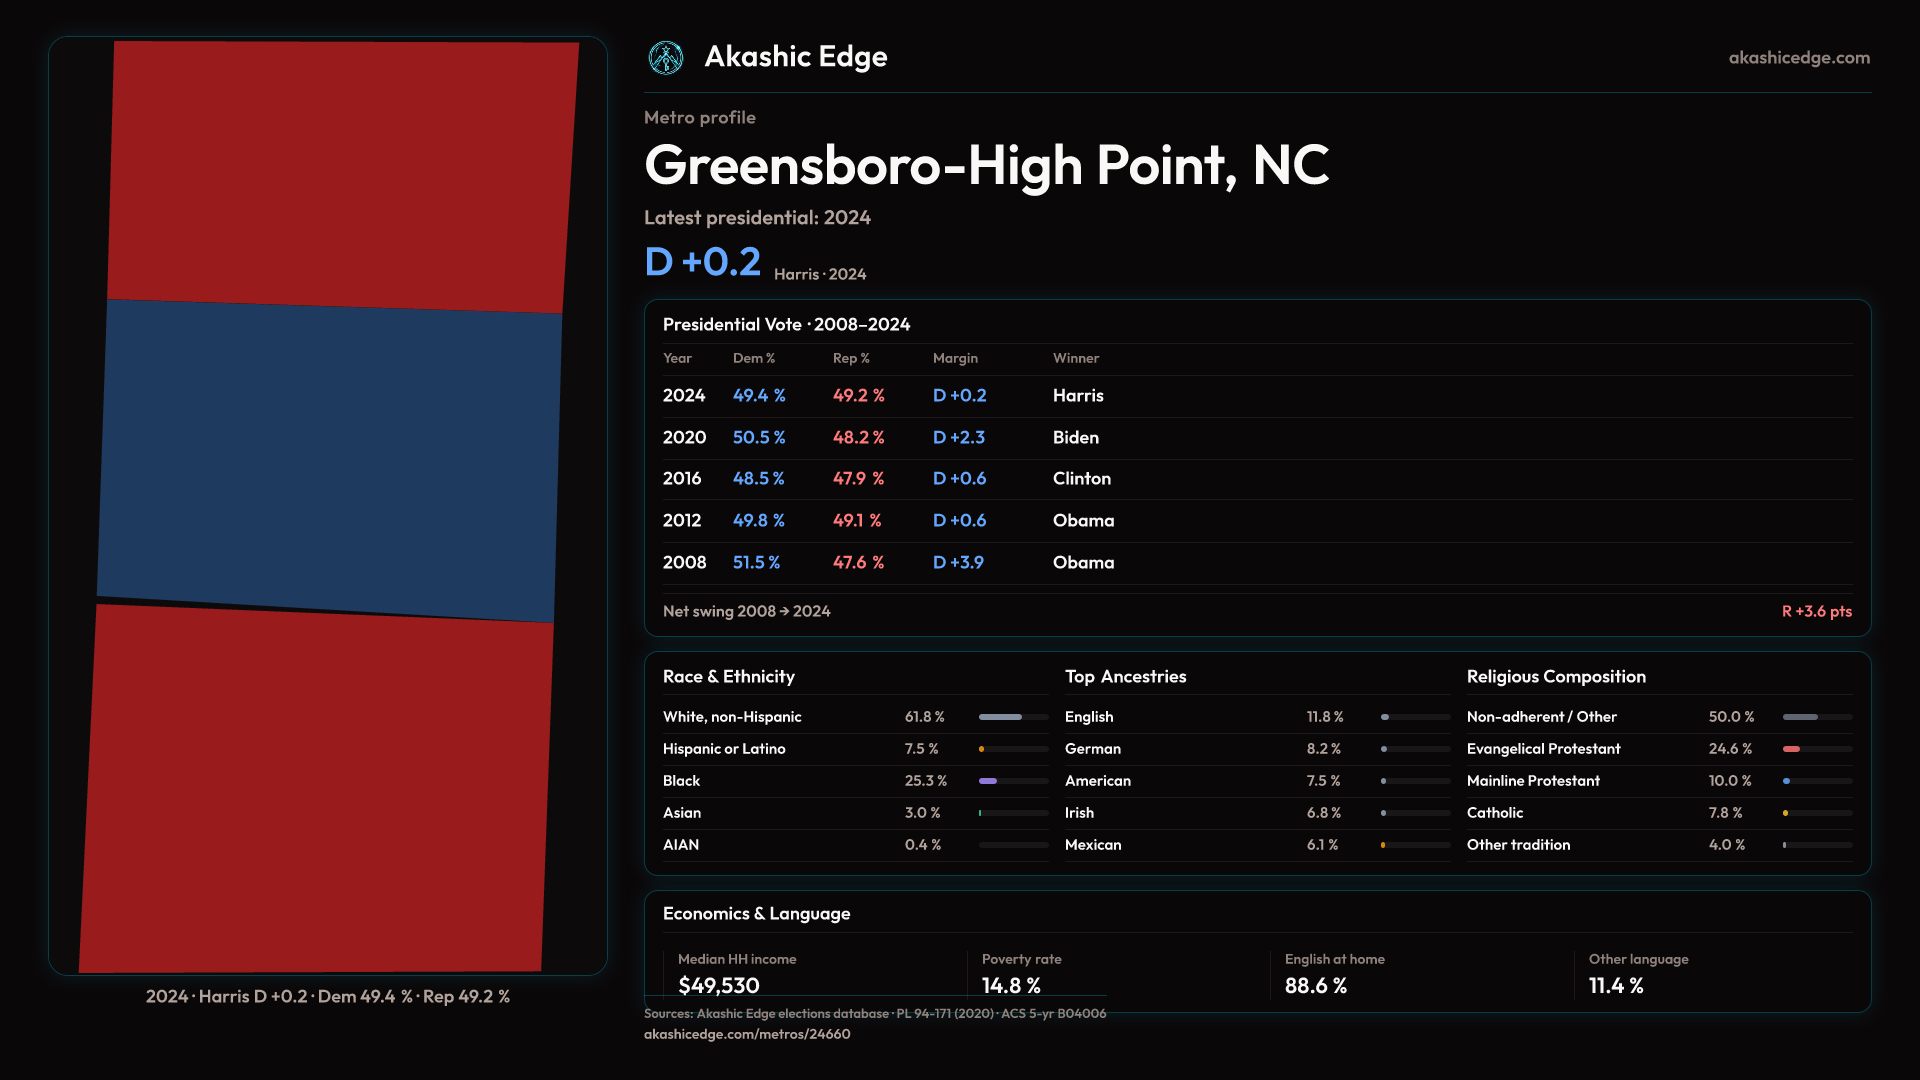Click the Margin column header
1920x1080 pixels.
point(954,358)
